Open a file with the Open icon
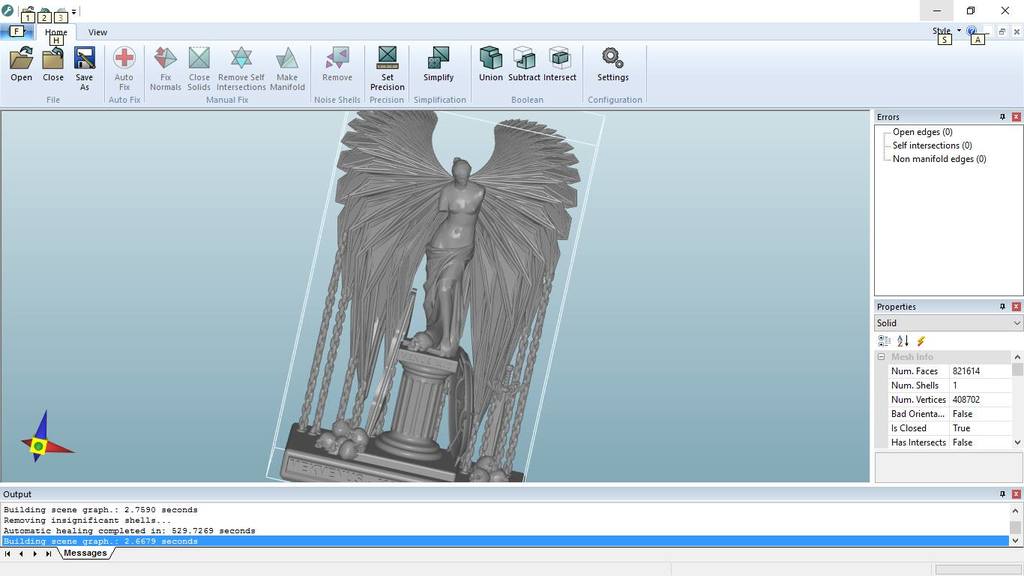The image size is (1024, 576). tap(21, 63)
